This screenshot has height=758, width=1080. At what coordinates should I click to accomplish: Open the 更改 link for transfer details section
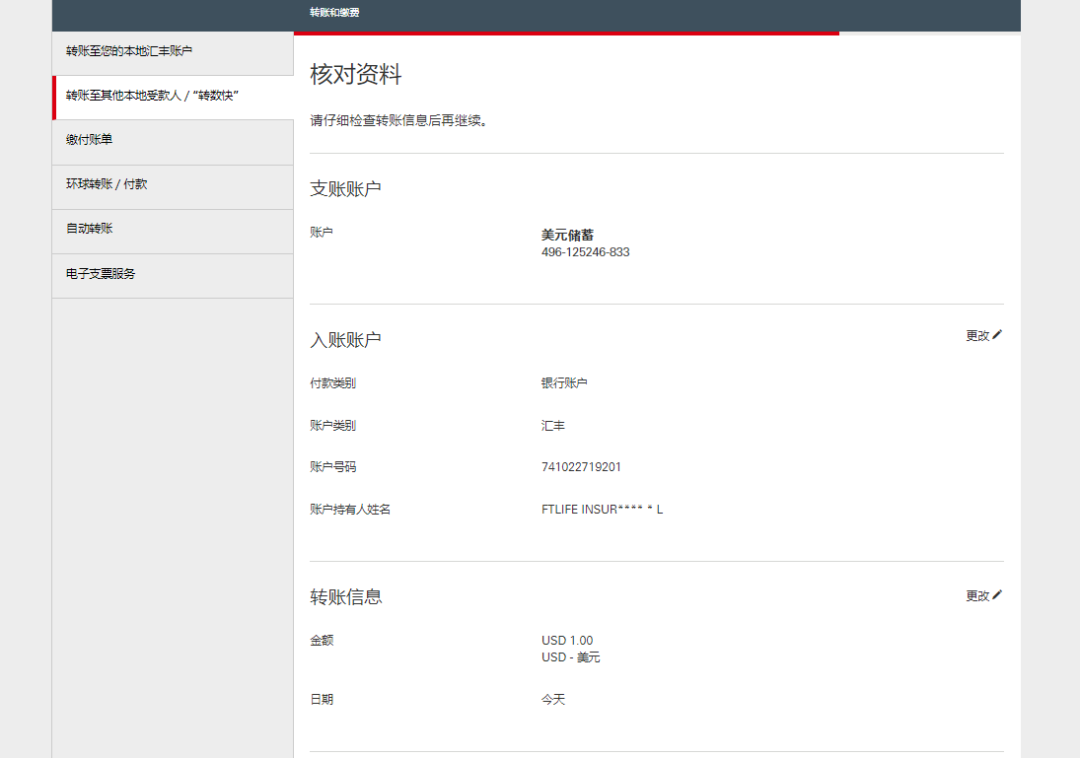coord(974,595)
